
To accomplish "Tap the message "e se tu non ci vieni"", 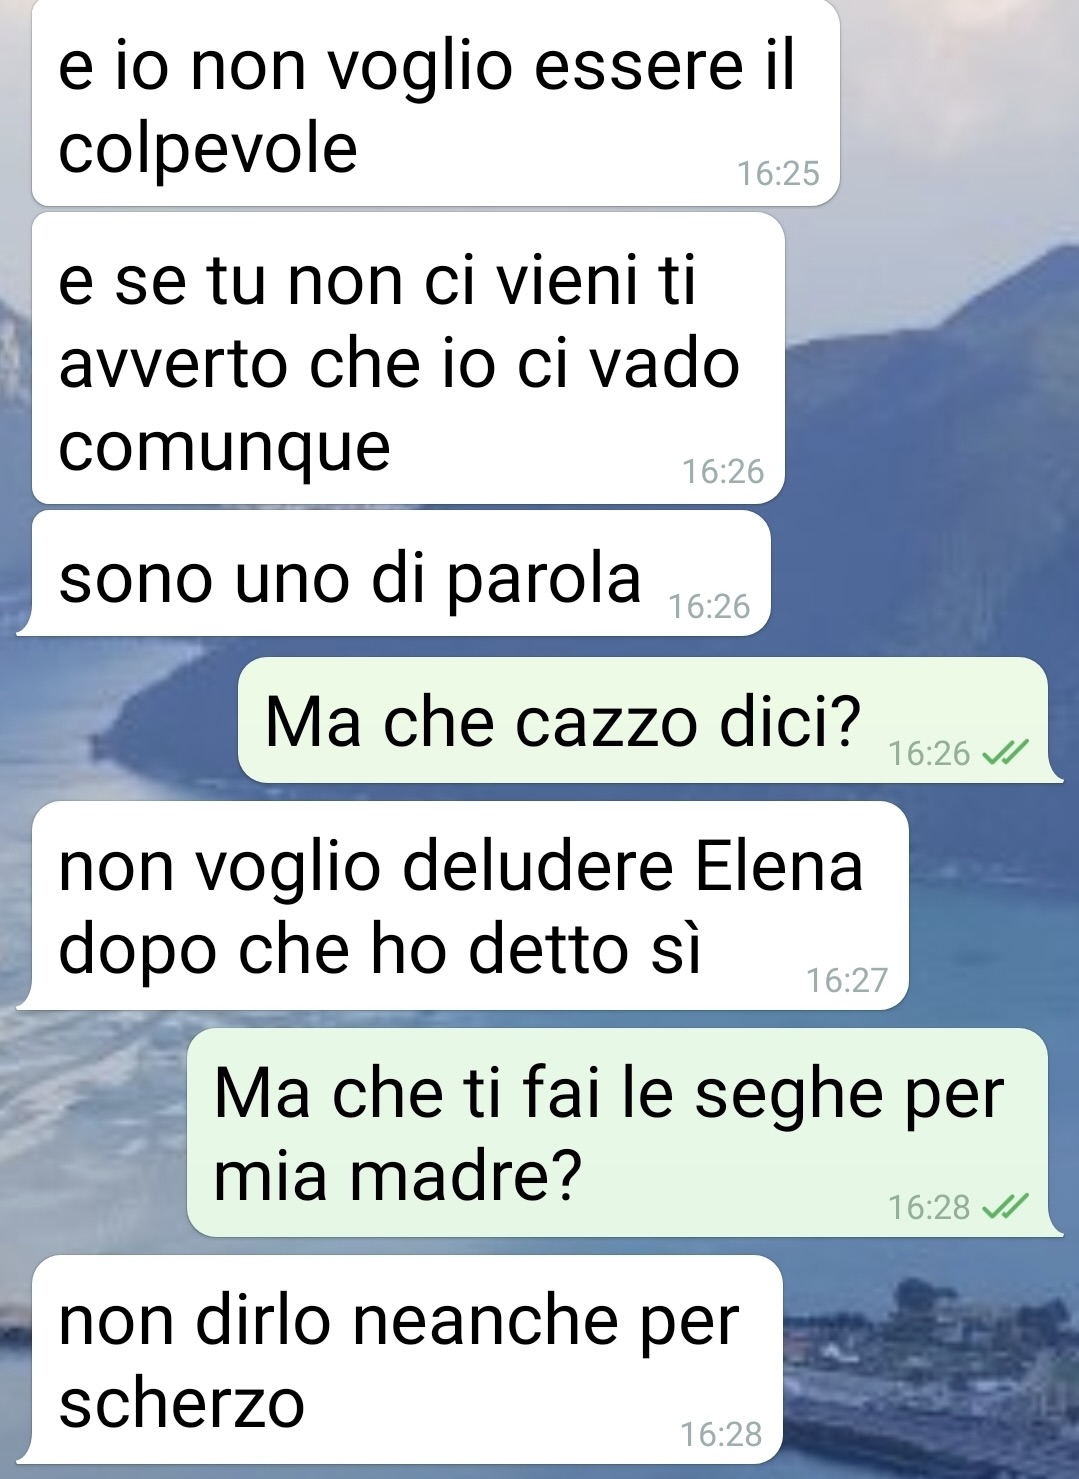I will [408, 359].
